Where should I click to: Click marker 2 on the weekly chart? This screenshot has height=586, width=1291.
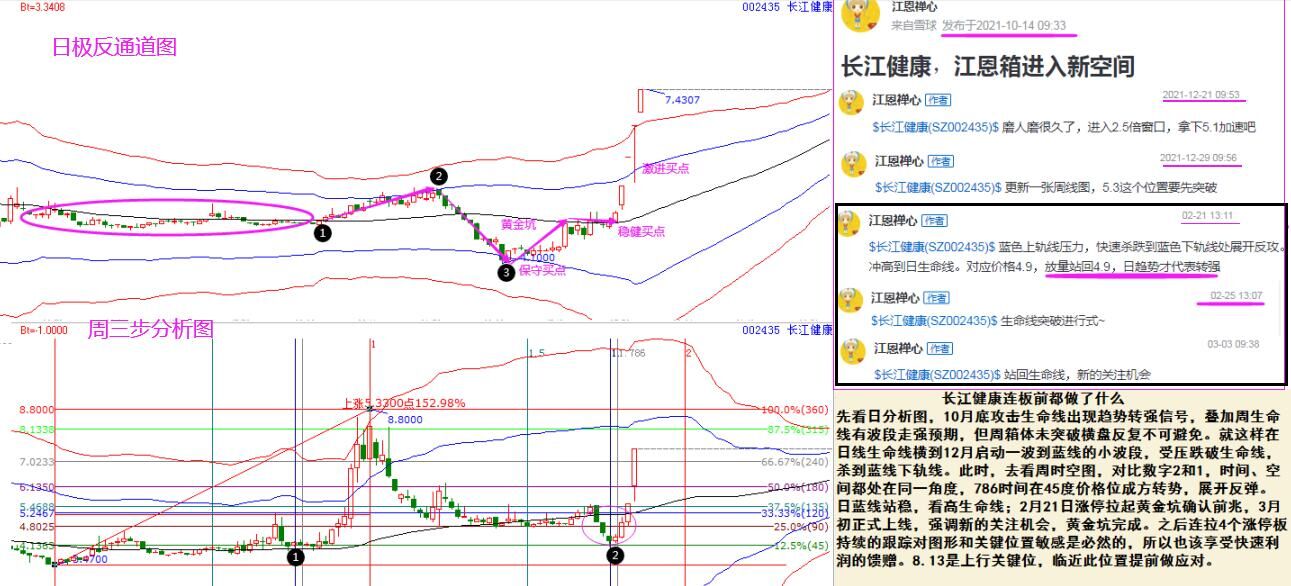click(x=615, y=556)
